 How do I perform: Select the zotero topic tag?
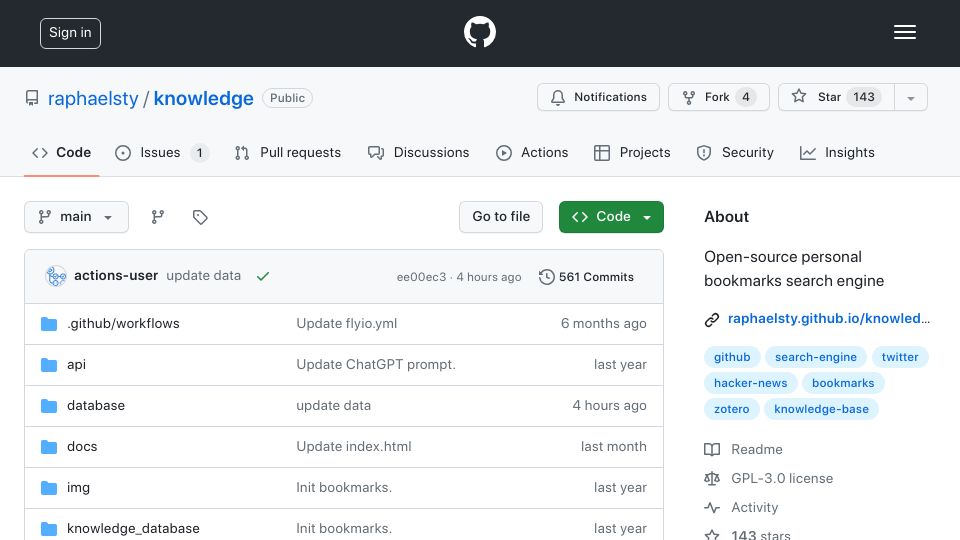tap(732, 409)
